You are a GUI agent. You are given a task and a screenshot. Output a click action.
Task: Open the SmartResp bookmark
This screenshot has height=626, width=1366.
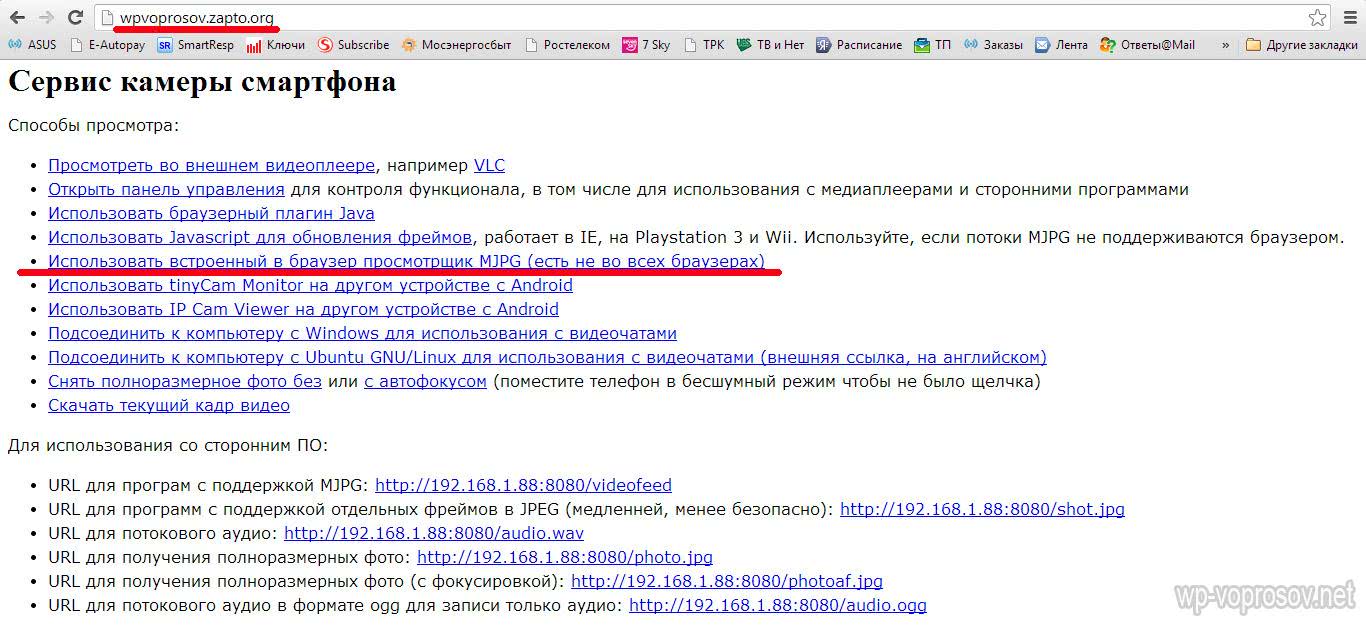(x=195, y=45)
